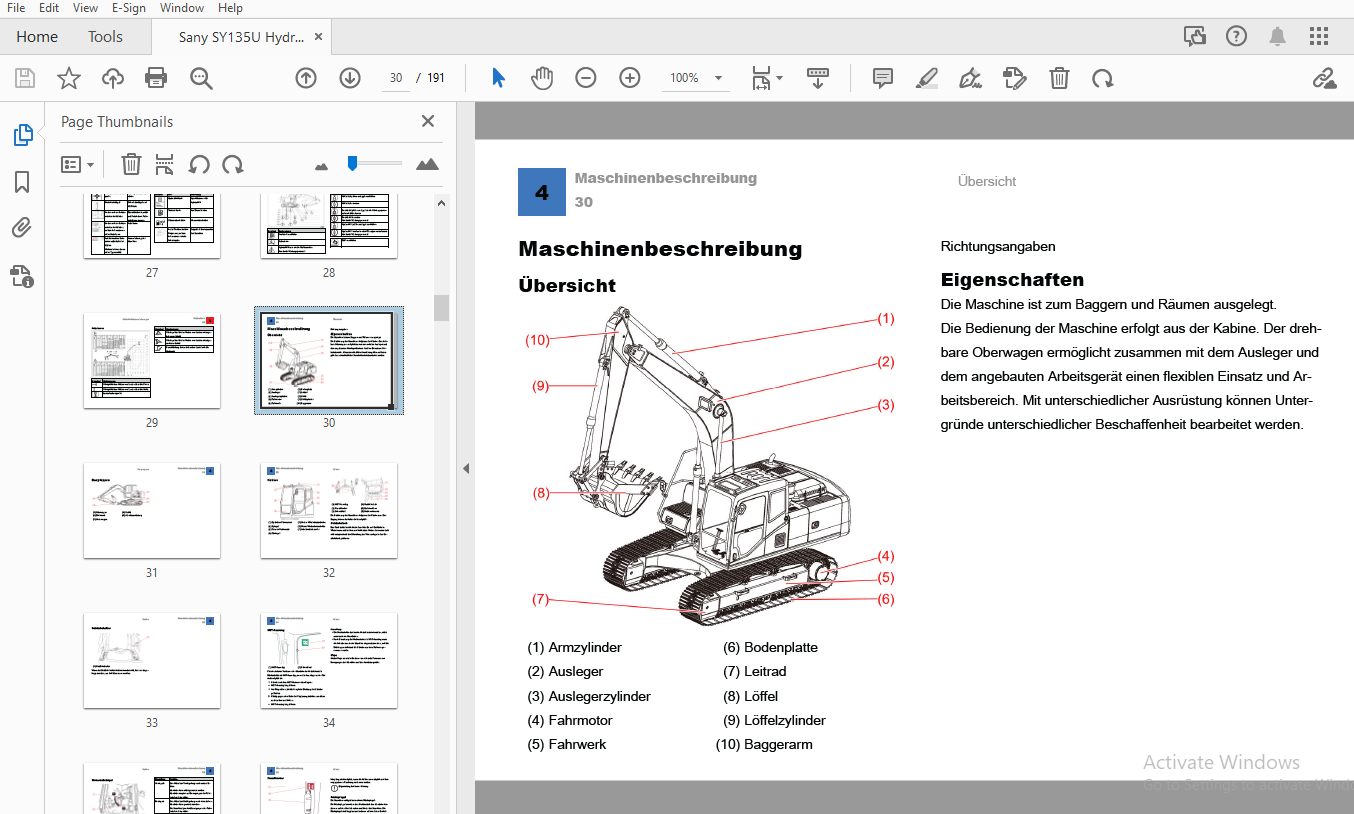Viewport: 1354px width, 814px height.
Task: Open Bookmarks sidebar icon
Action: (22, 182)
